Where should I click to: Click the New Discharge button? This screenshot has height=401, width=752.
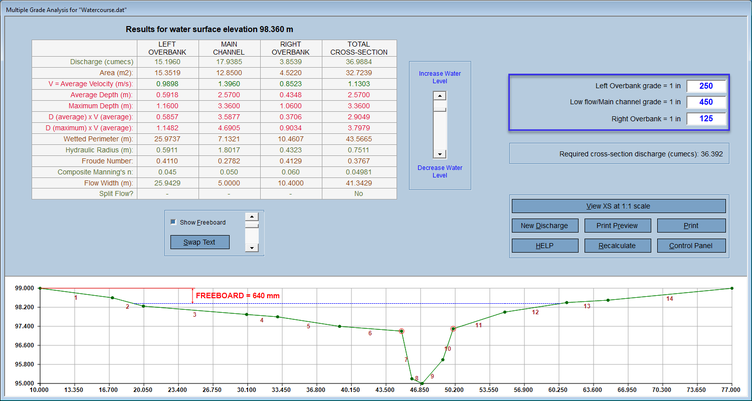545,225
